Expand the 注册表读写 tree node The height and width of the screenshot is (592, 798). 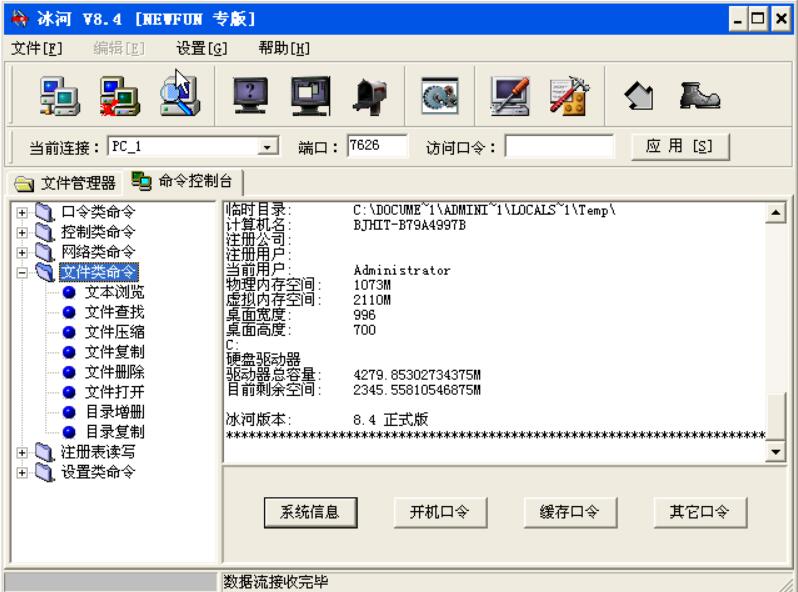[x=22, y=453]
